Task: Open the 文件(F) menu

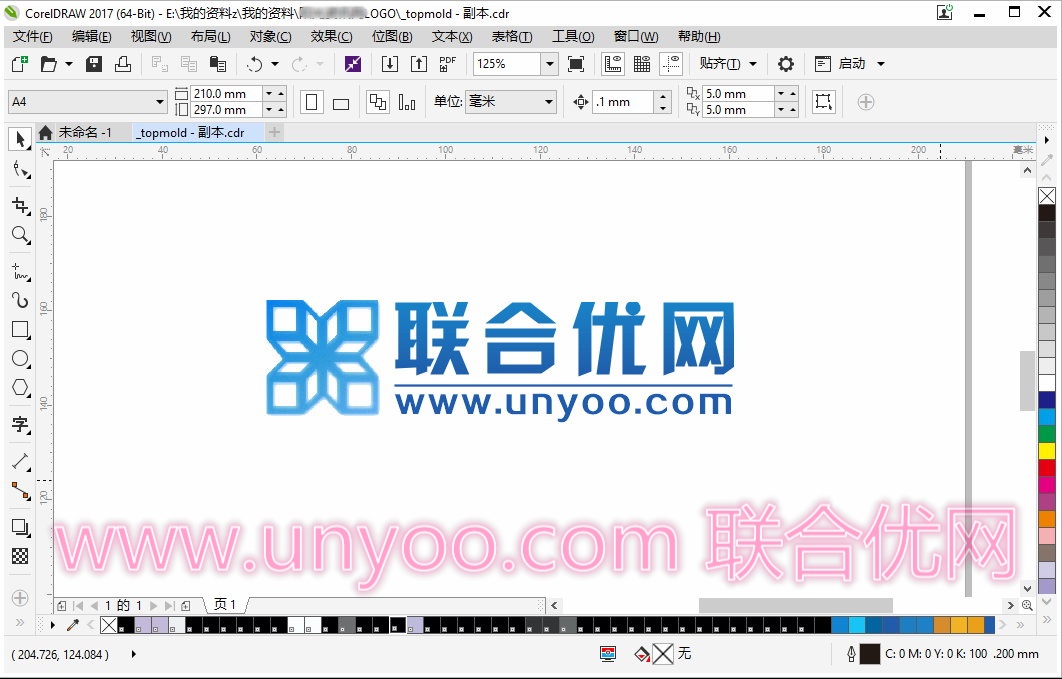Action: pyautogui.click(x=33, y=37)
